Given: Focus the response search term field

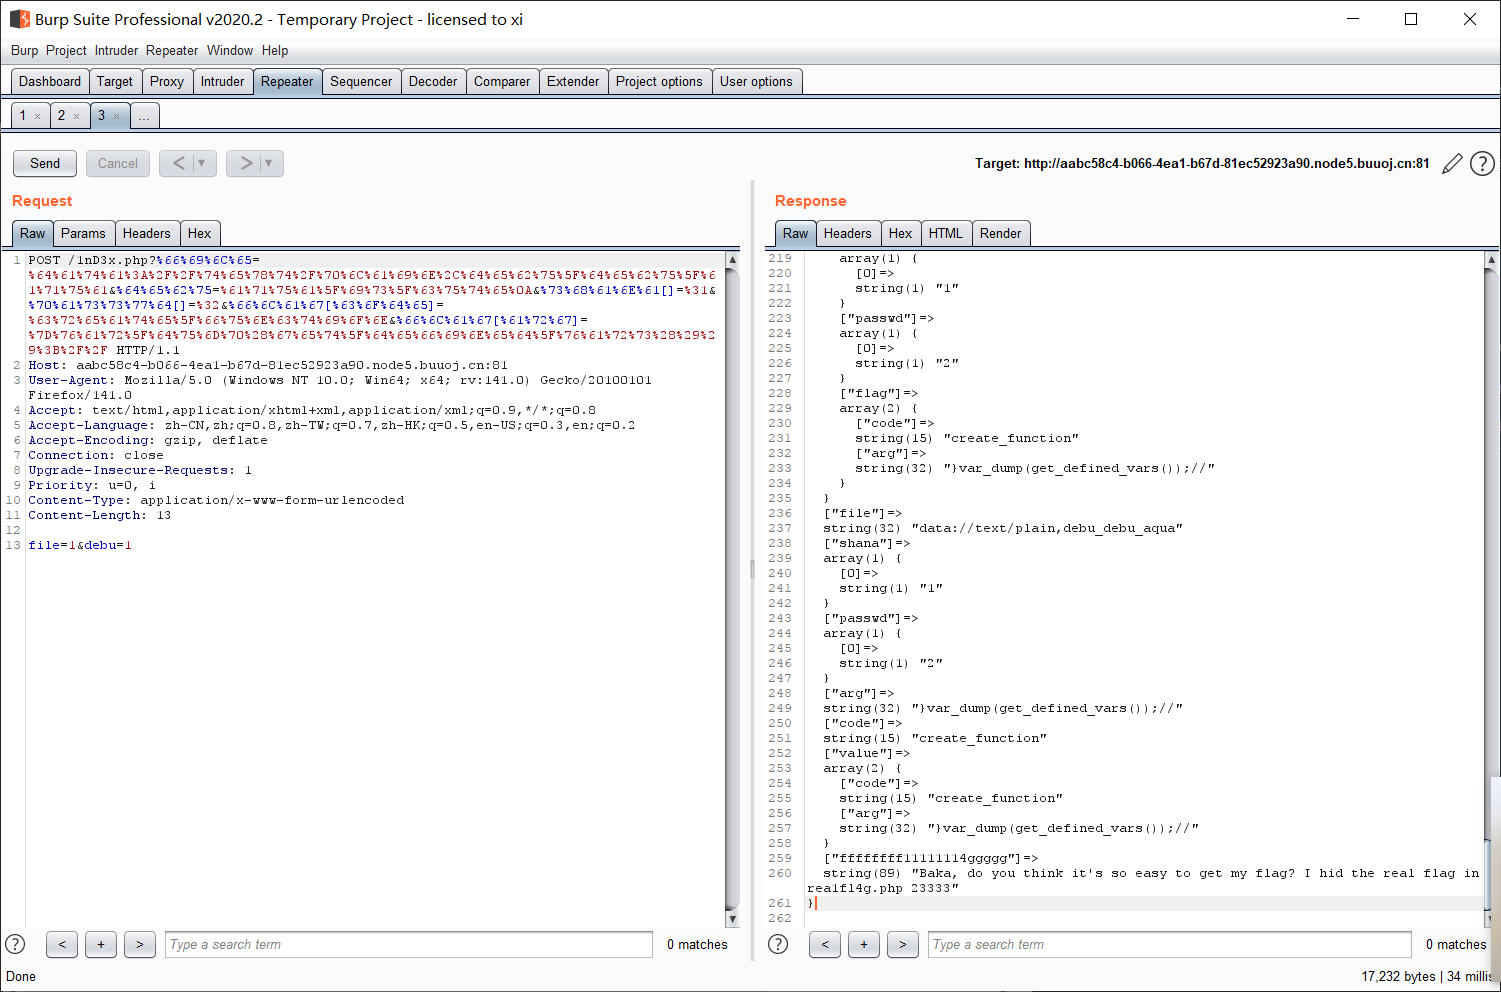Looking at the screenshot, I should [1170, 944].
